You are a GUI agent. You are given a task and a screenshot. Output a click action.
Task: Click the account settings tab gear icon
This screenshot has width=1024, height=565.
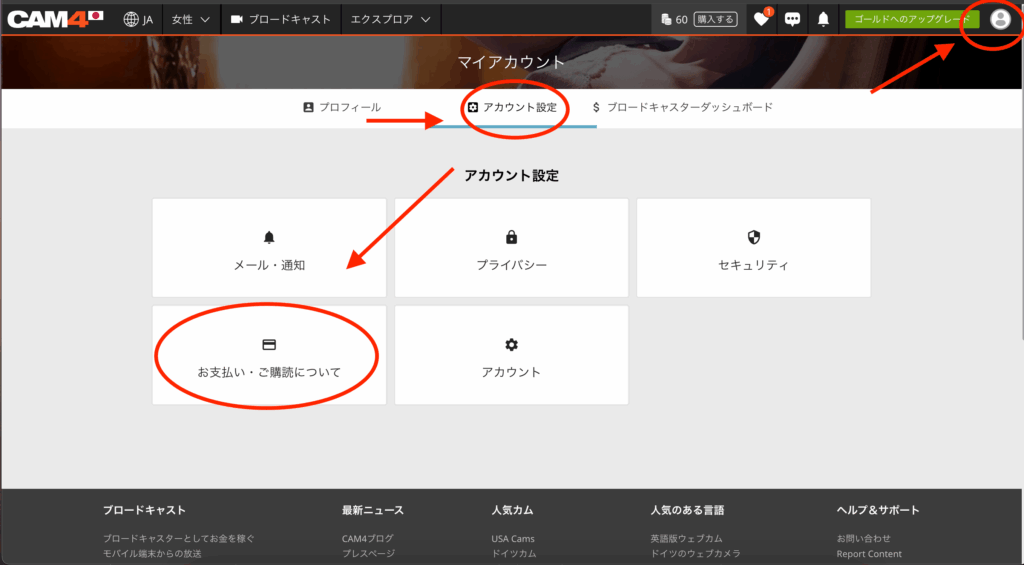473,107
